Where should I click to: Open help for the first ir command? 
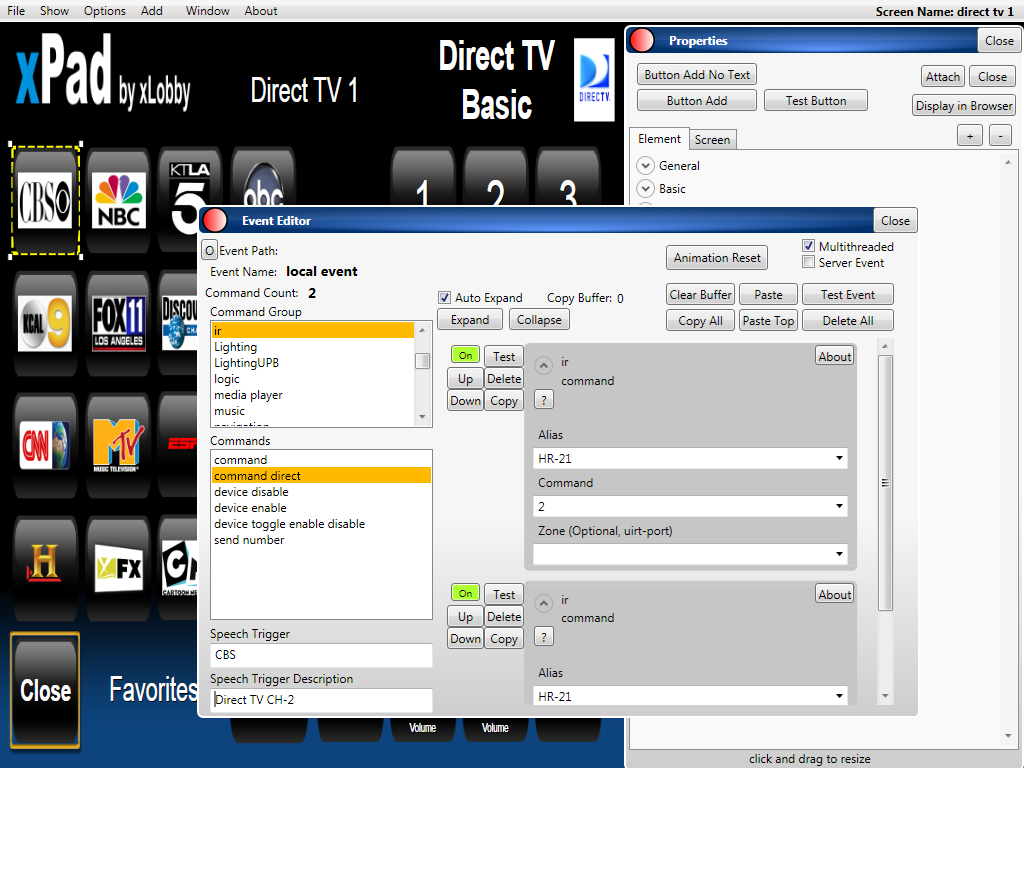(x=543, y=400)
